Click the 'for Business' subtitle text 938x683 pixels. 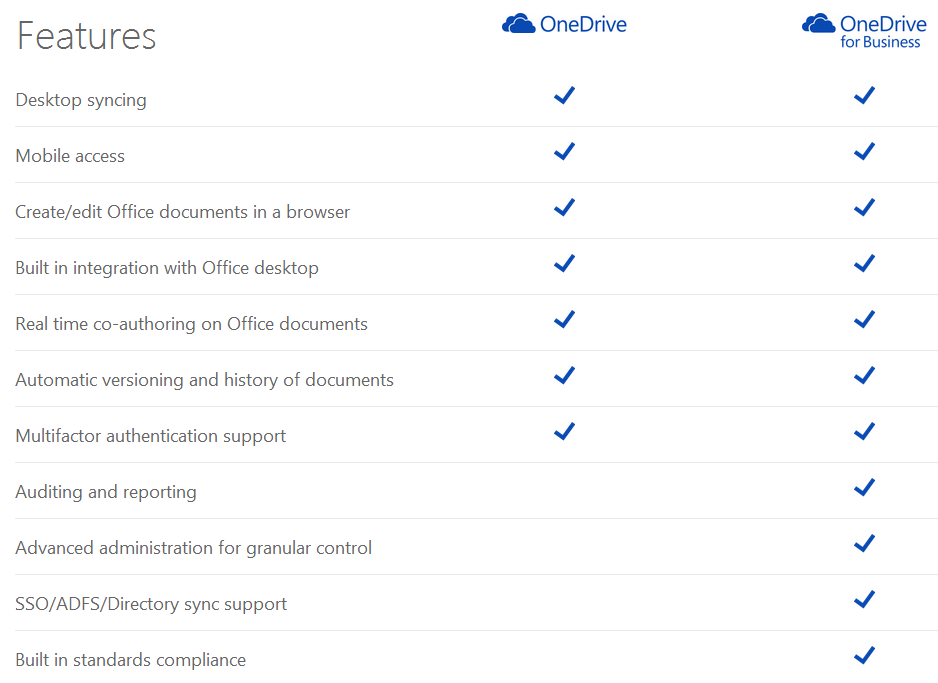click(880, 42)
